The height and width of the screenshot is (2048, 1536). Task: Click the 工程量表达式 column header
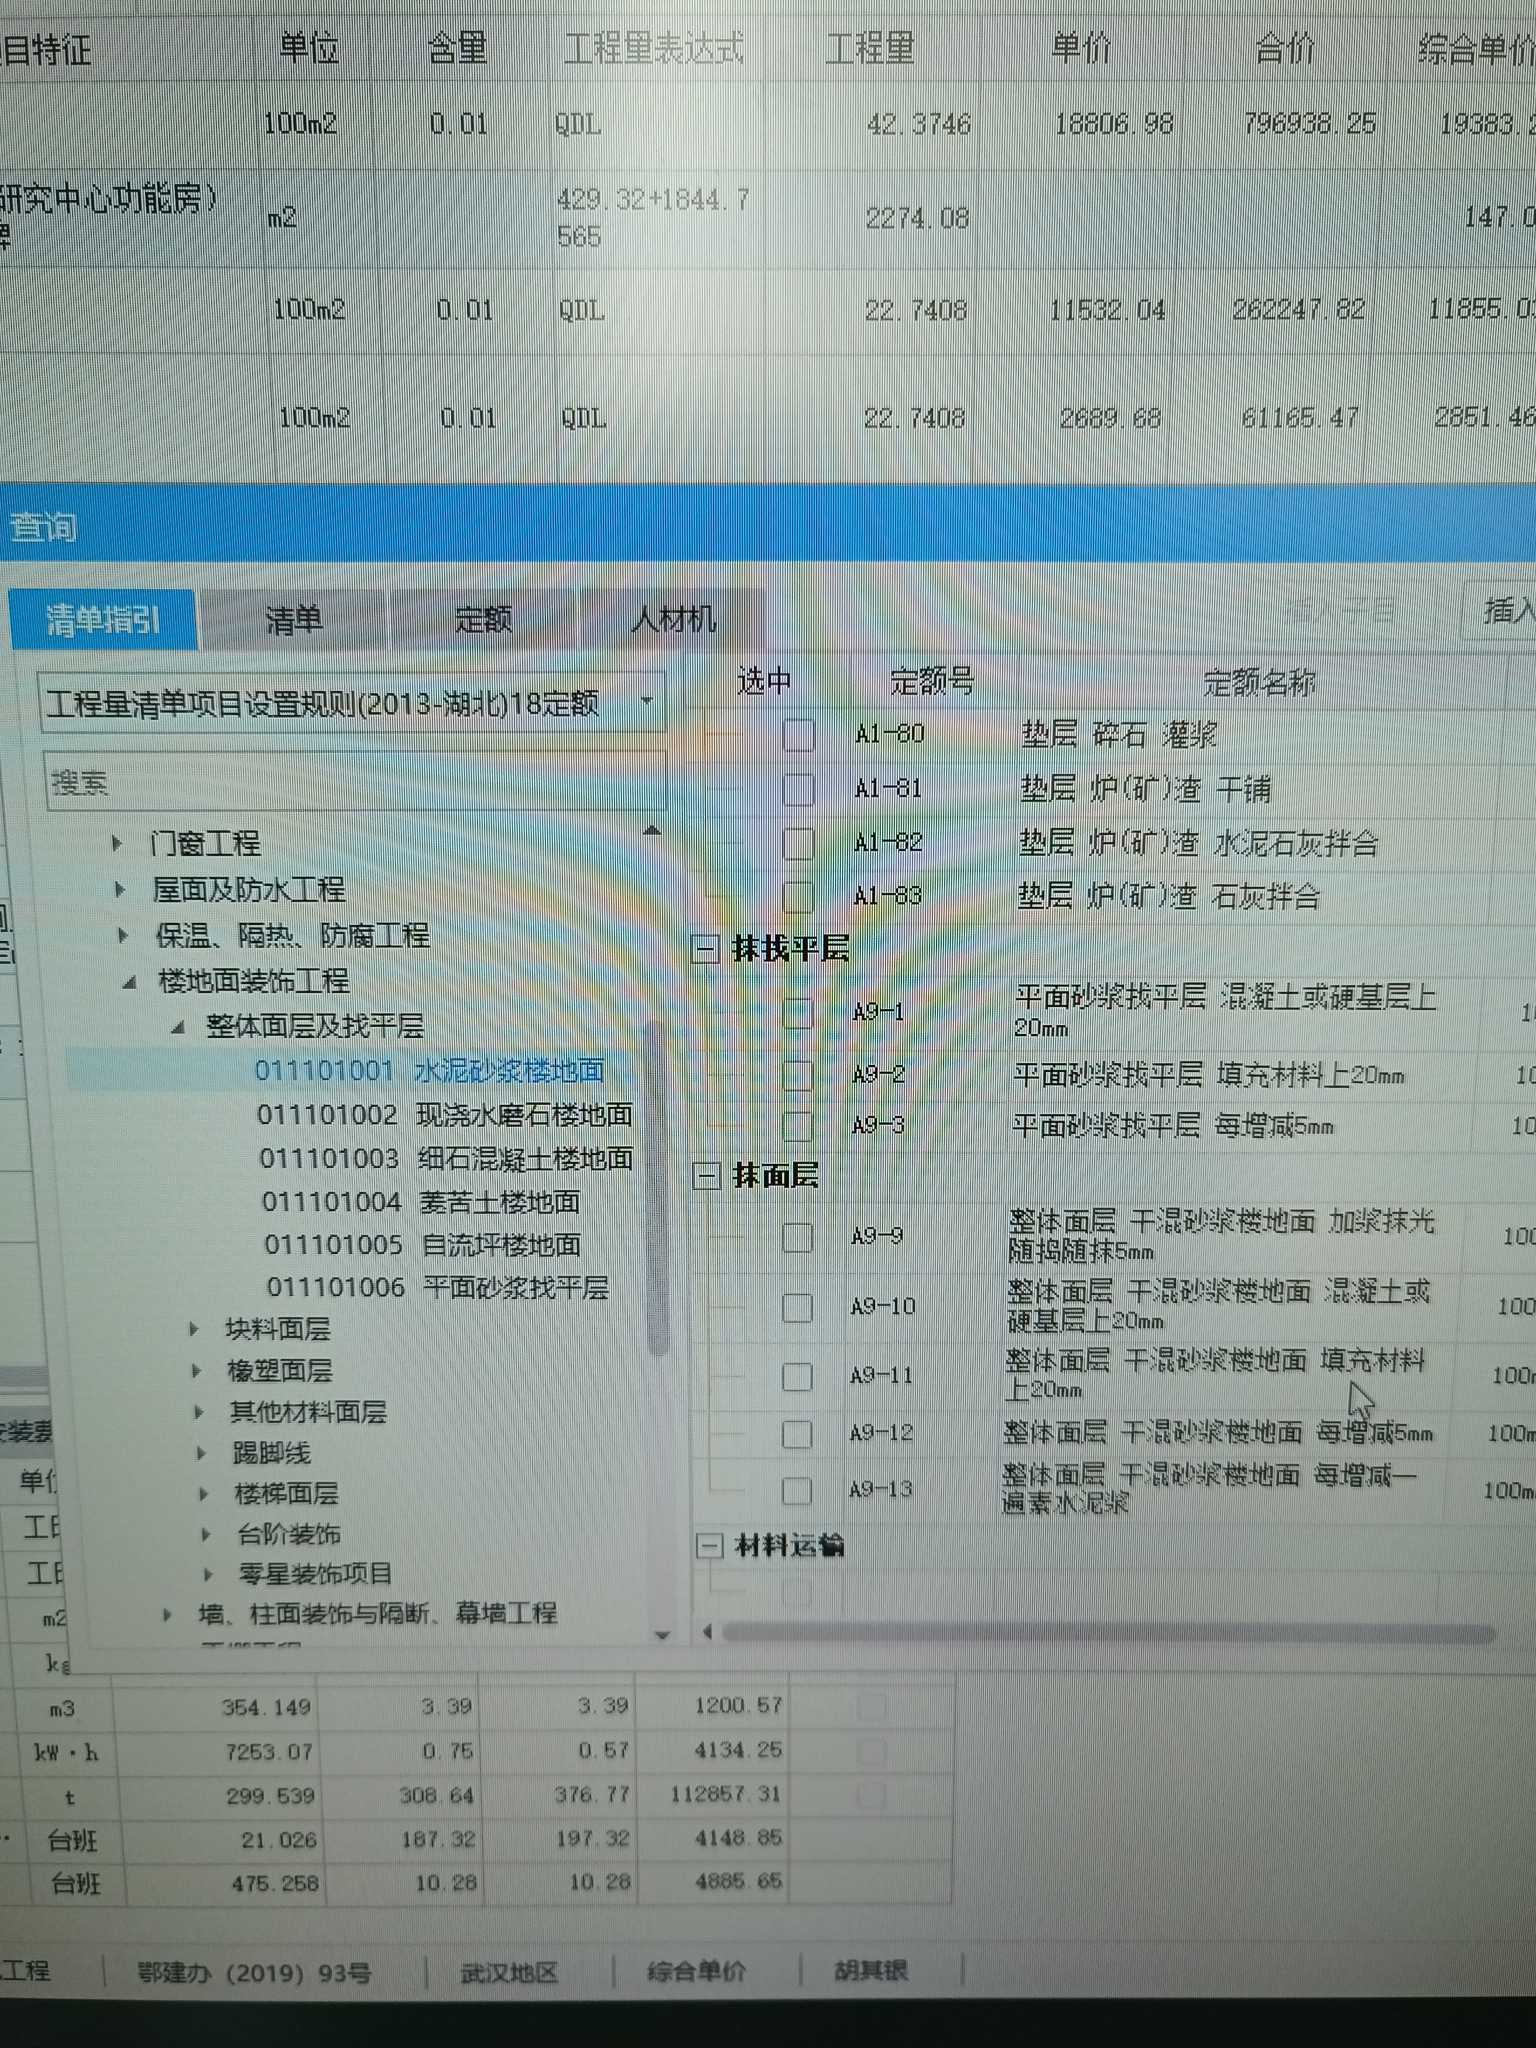(654, 47)
